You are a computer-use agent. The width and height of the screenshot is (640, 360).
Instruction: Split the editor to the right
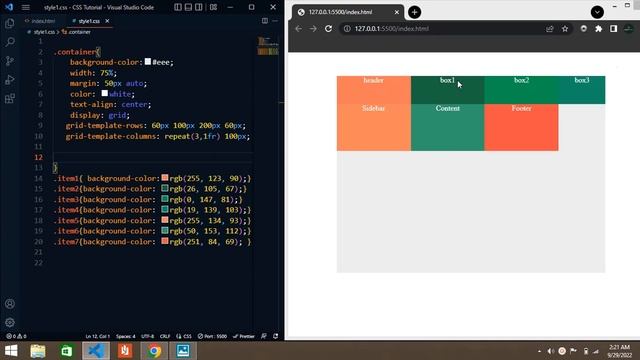click(265, 21)
